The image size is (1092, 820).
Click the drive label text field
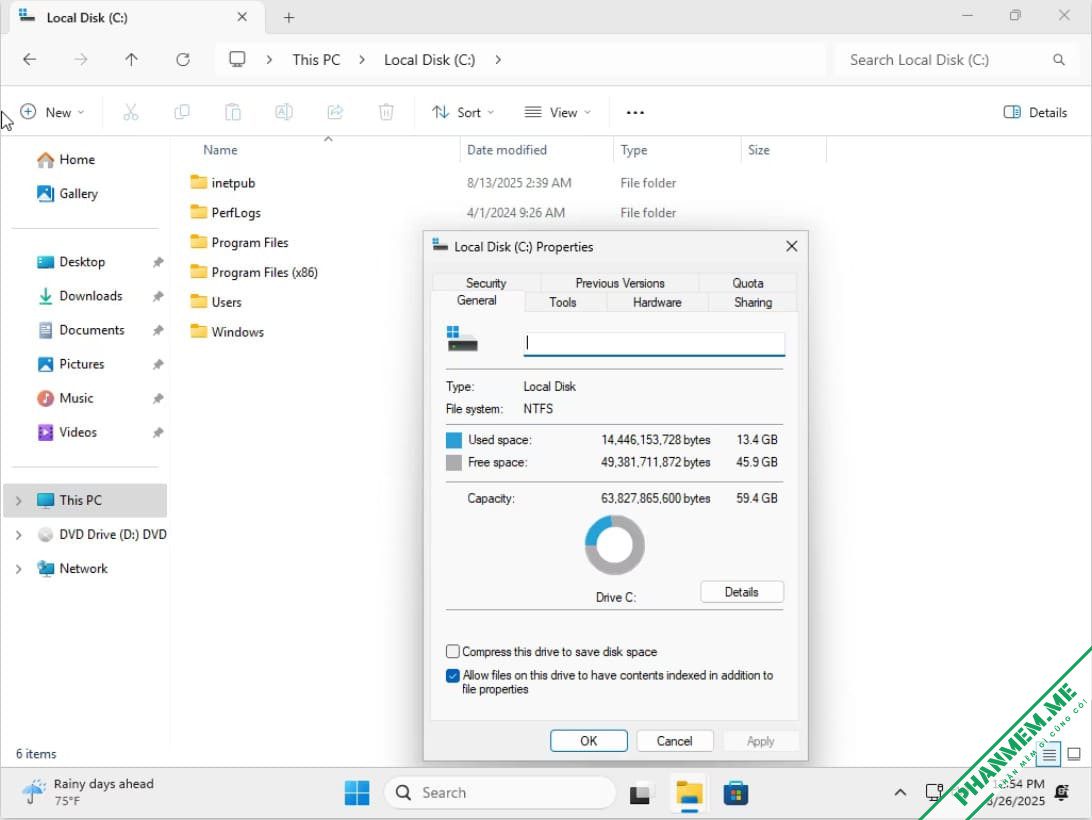click(x=654, y=343)
